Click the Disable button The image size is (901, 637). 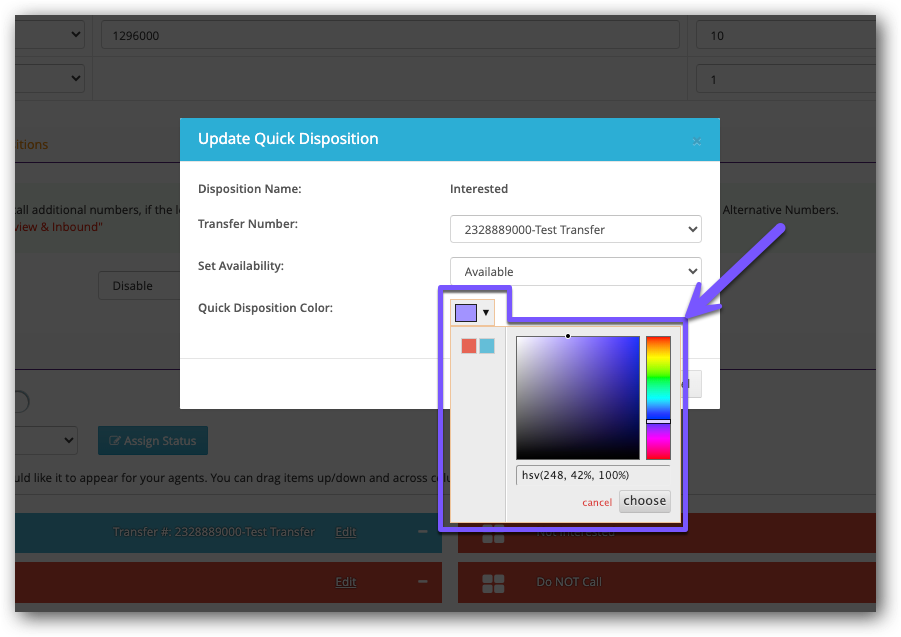point(138,285)
